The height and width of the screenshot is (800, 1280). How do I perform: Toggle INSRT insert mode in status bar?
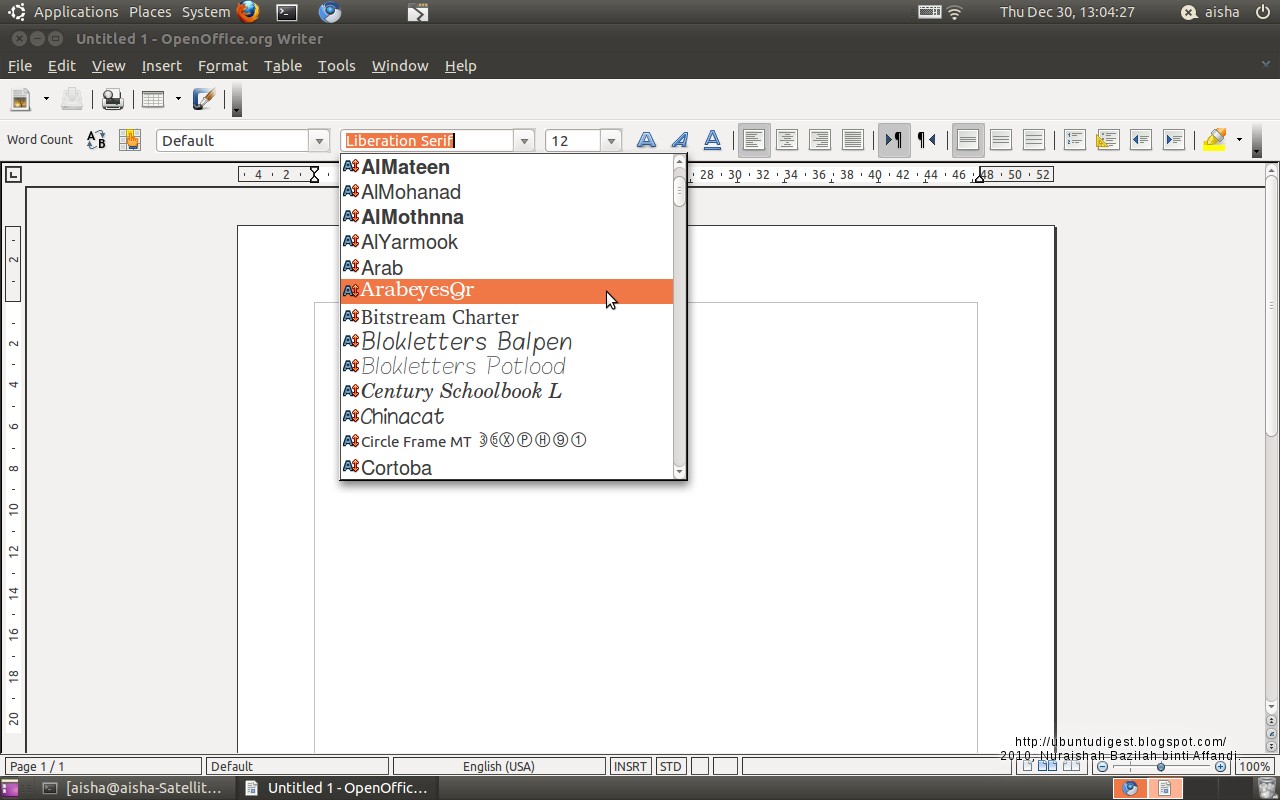click(630, 767)
